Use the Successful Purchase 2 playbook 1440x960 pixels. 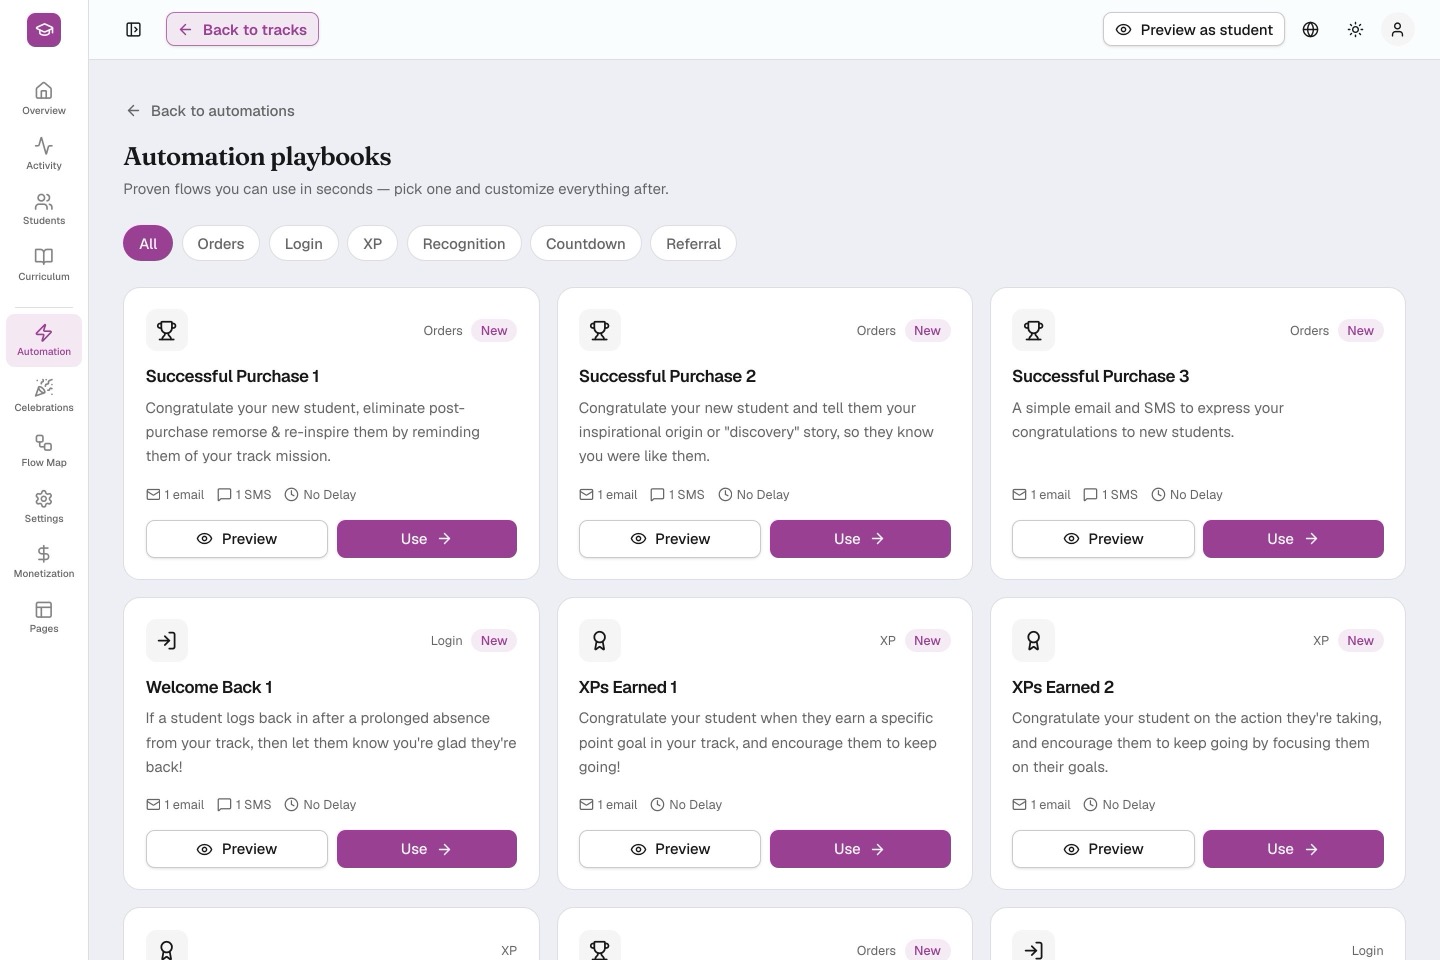pyautogui.click(x=860, y=539)
